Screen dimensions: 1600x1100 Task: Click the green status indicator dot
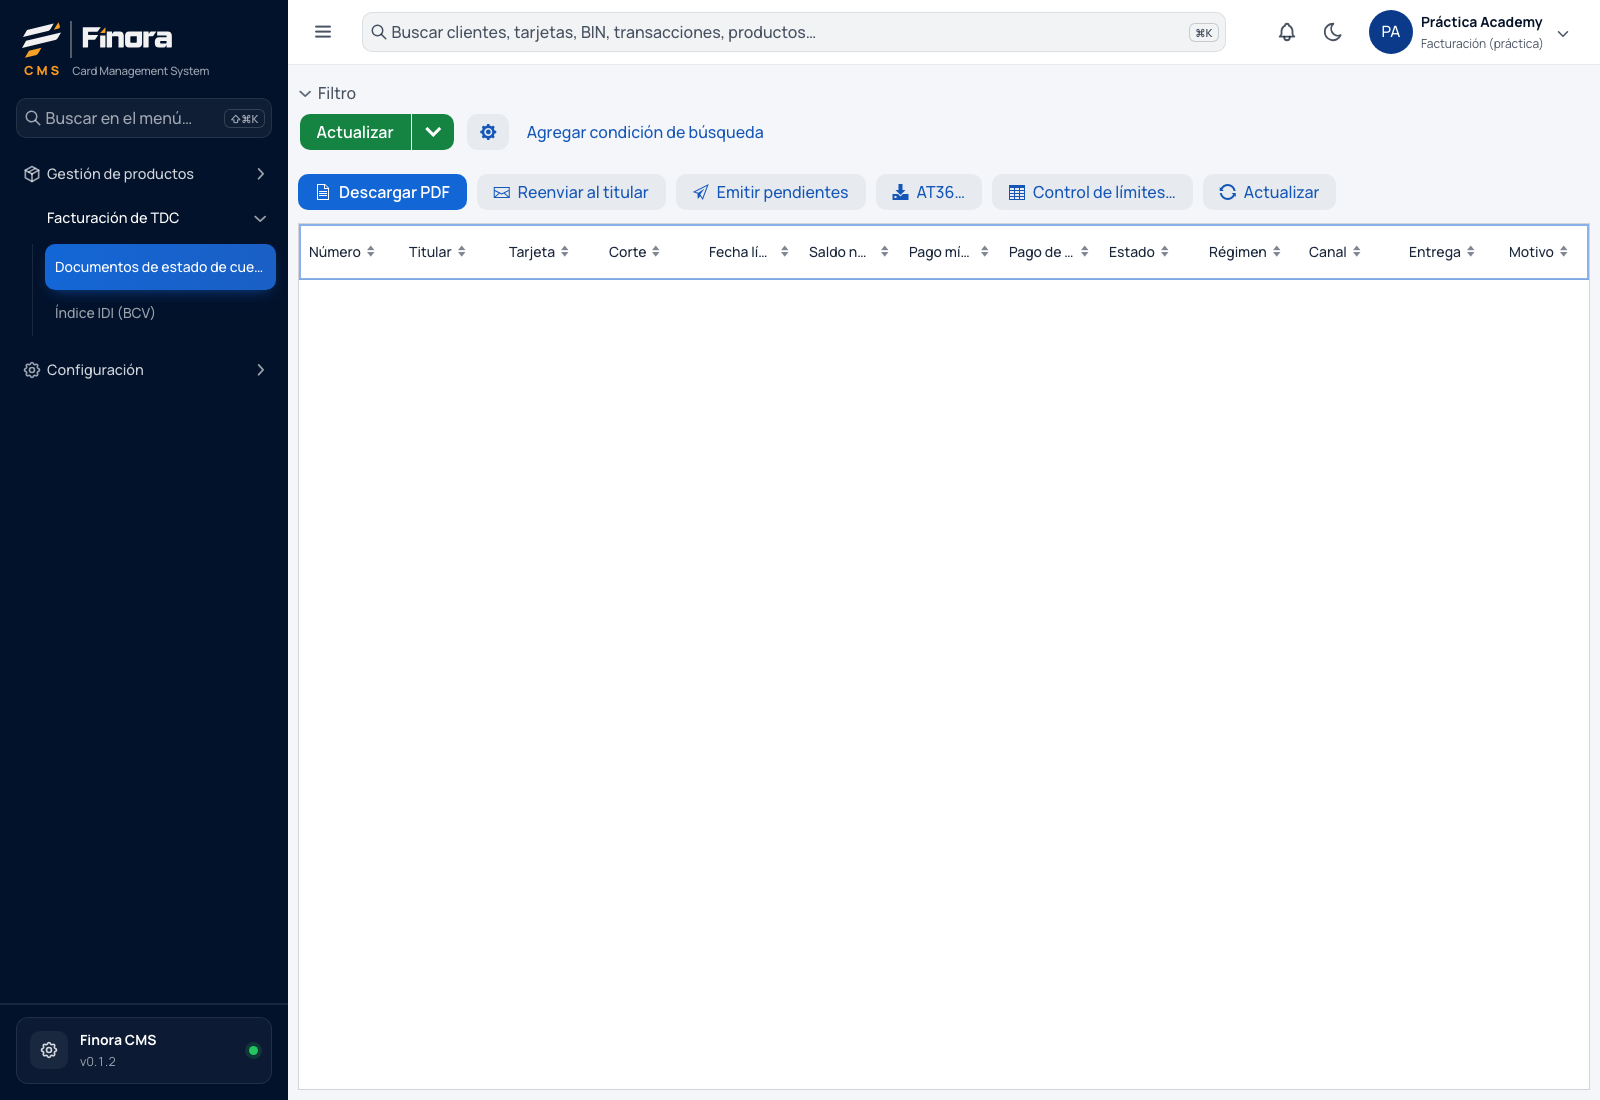click(x=253, y=1050)
